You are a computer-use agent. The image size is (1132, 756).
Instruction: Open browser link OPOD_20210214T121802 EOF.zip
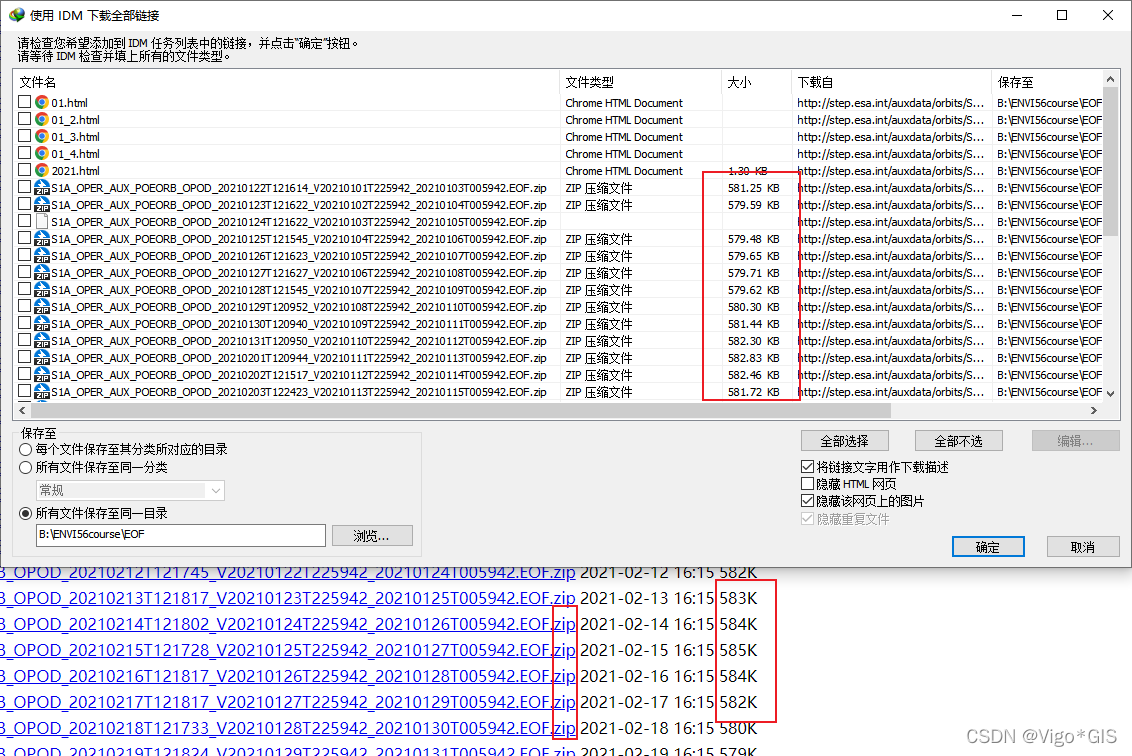tap(287, 624)
